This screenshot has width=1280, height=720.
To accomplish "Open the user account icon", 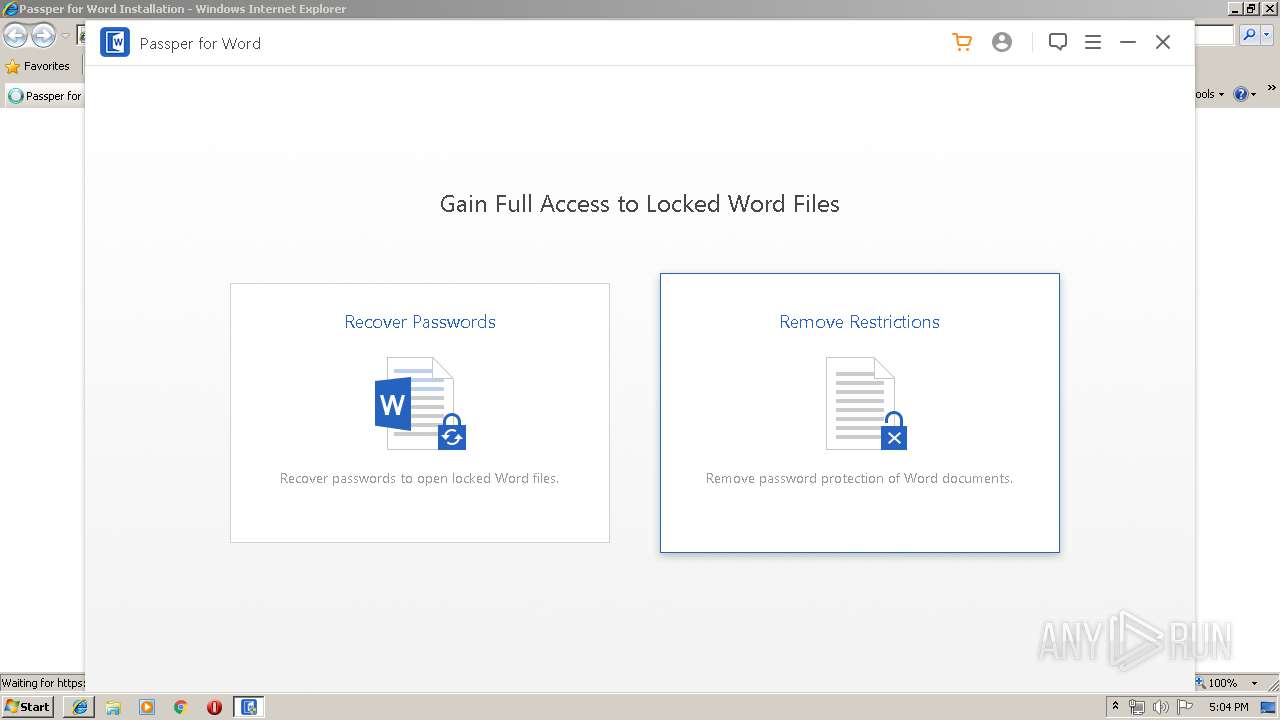I will [x=1002, y=42].
